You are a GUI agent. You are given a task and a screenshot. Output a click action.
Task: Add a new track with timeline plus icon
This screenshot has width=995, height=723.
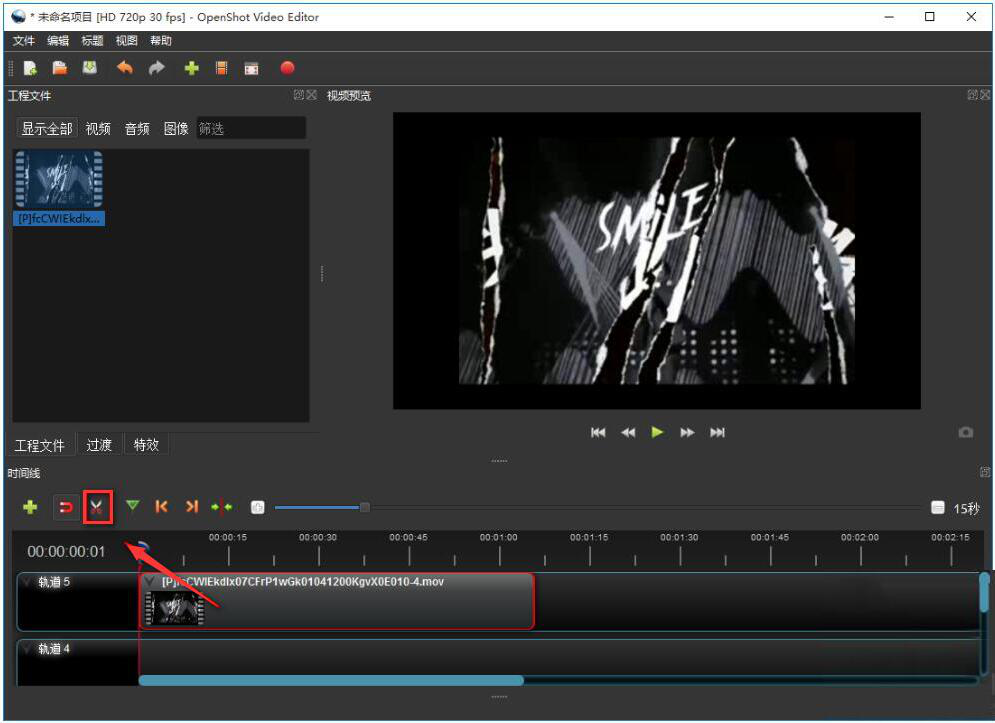click(30, 507)
